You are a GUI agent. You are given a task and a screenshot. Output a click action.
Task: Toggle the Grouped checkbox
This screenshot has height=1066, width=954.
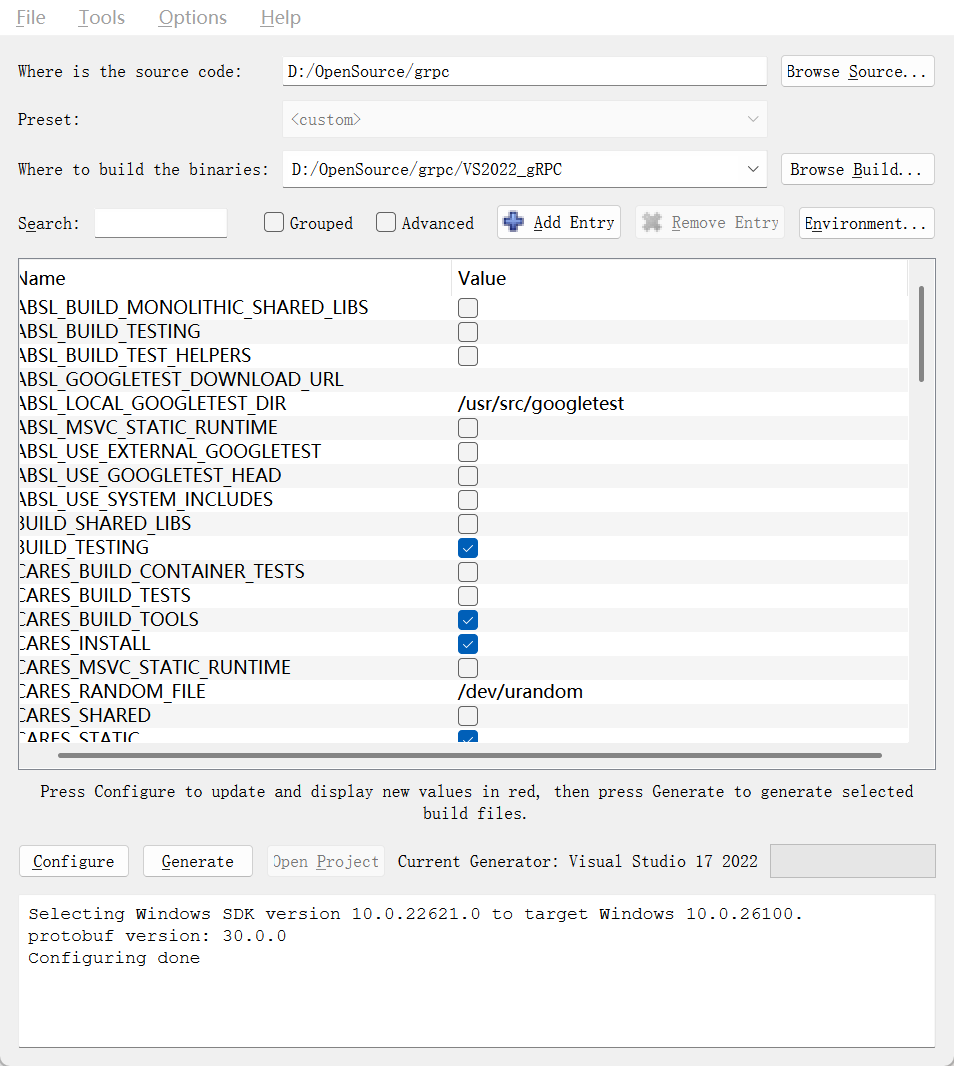click(274, 223)
